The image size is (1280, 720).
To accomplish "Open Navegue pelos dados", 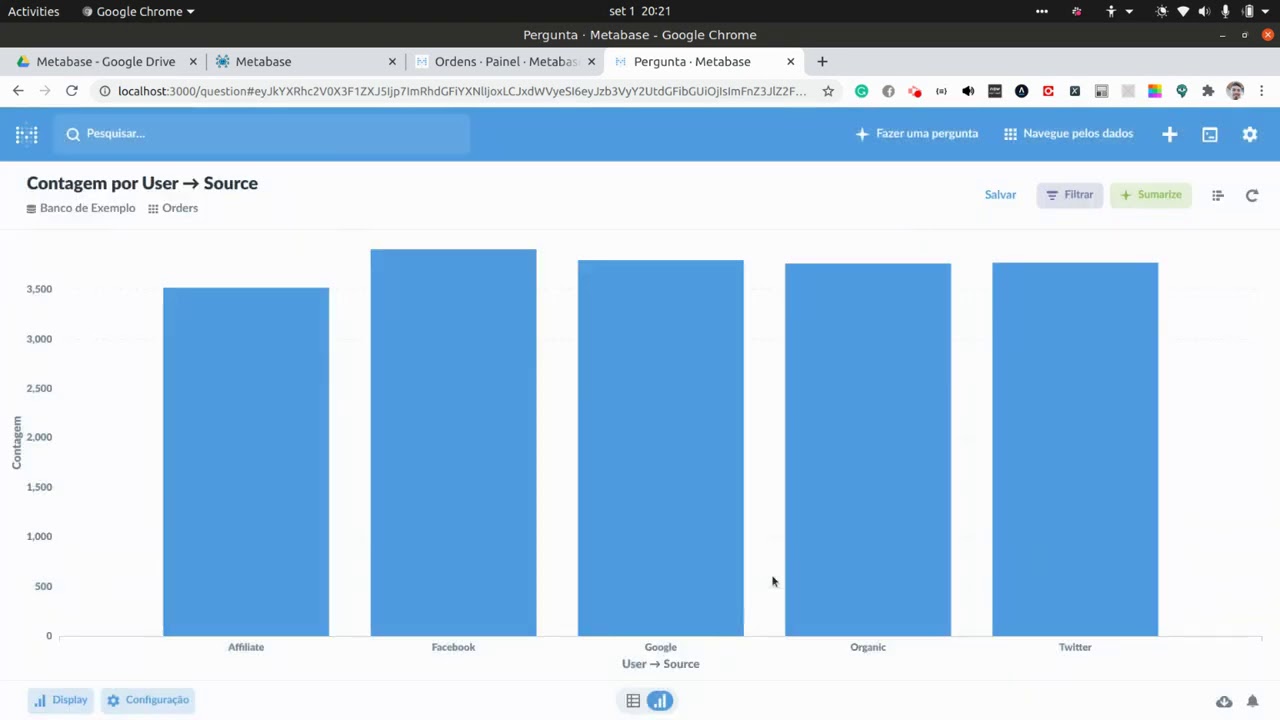I will point(1068,134).
